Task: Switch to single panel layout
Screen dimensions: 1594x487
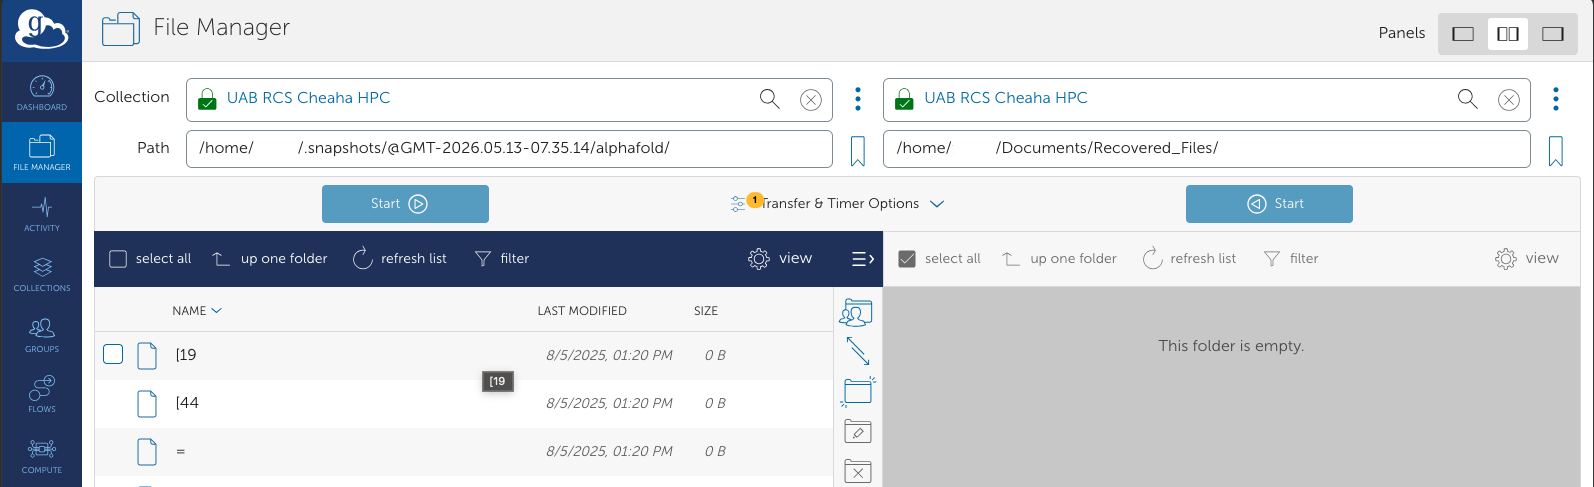Action: tap(1463, 34)
